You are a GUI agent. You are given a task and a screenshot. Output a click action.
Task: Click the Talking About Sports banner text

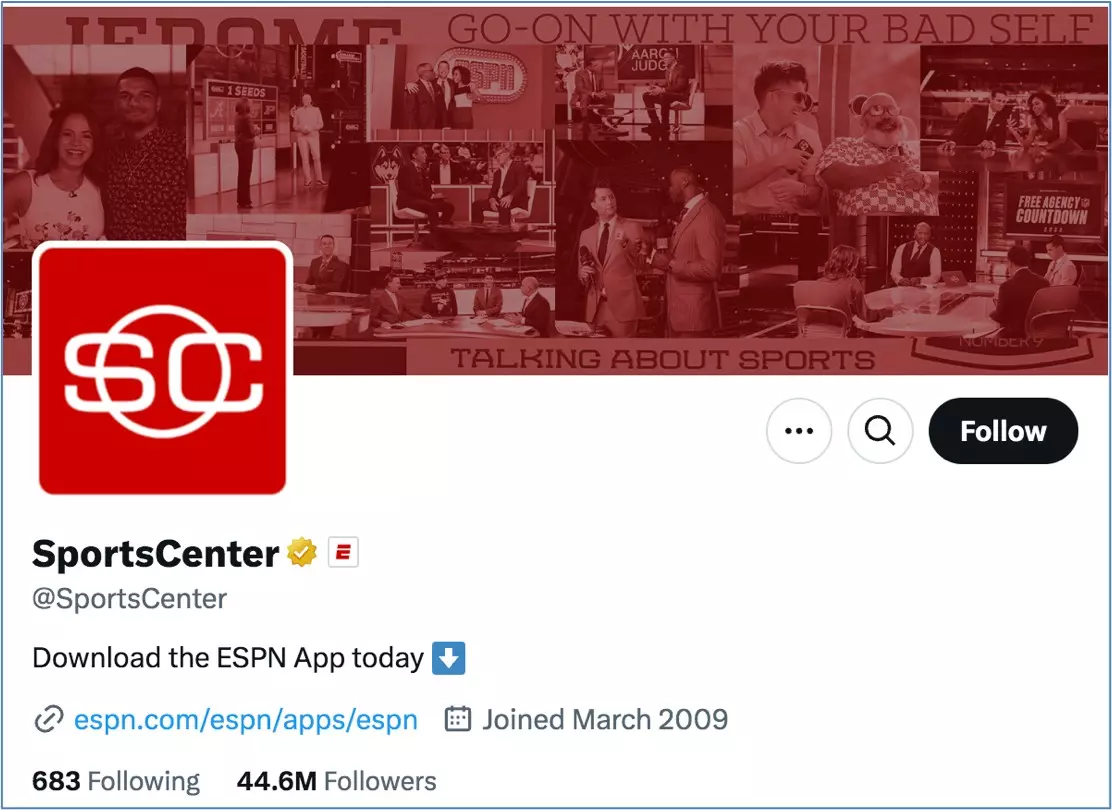[662, 359]
